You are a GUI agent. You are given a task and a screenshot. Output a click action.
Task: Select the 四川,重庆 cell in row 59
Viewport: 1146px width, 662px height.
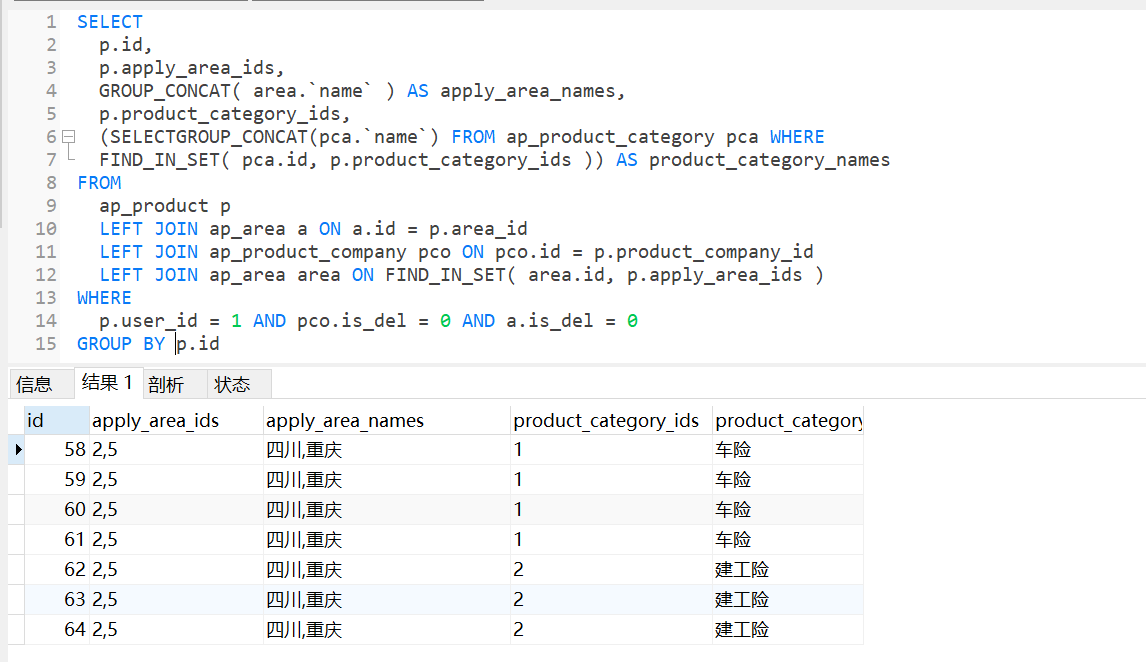(x=304, y=480)
